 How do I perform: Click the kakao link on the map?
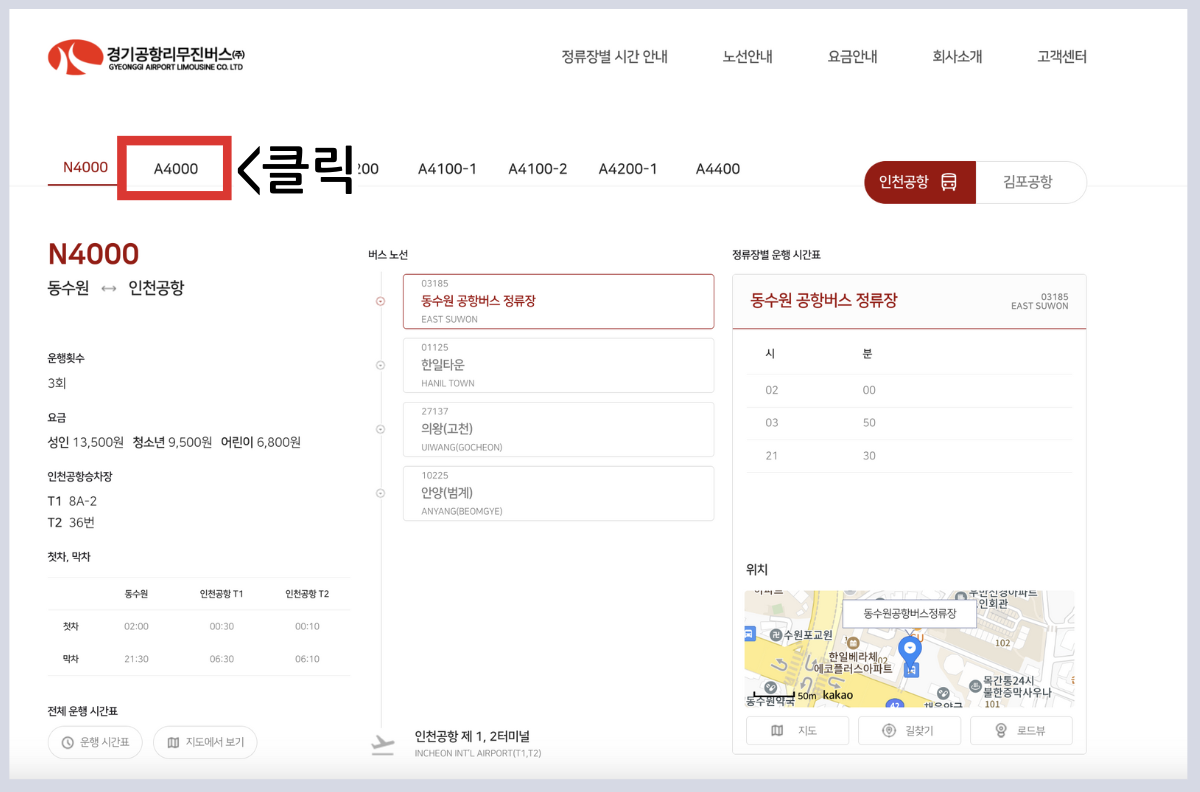coord(838,694)
